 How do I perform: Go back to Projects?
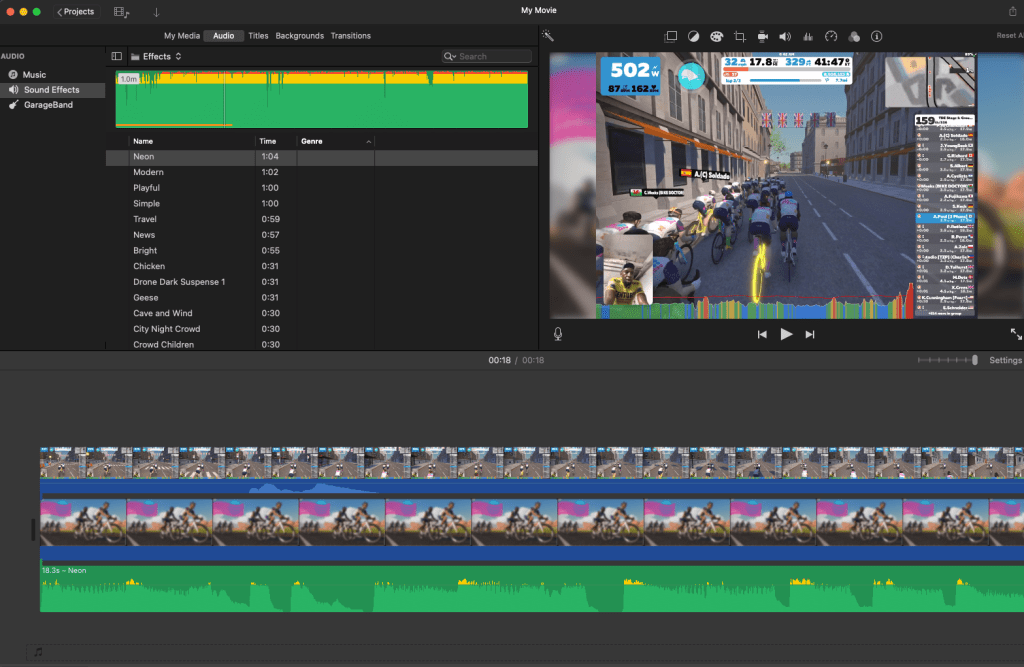point(75,12)
